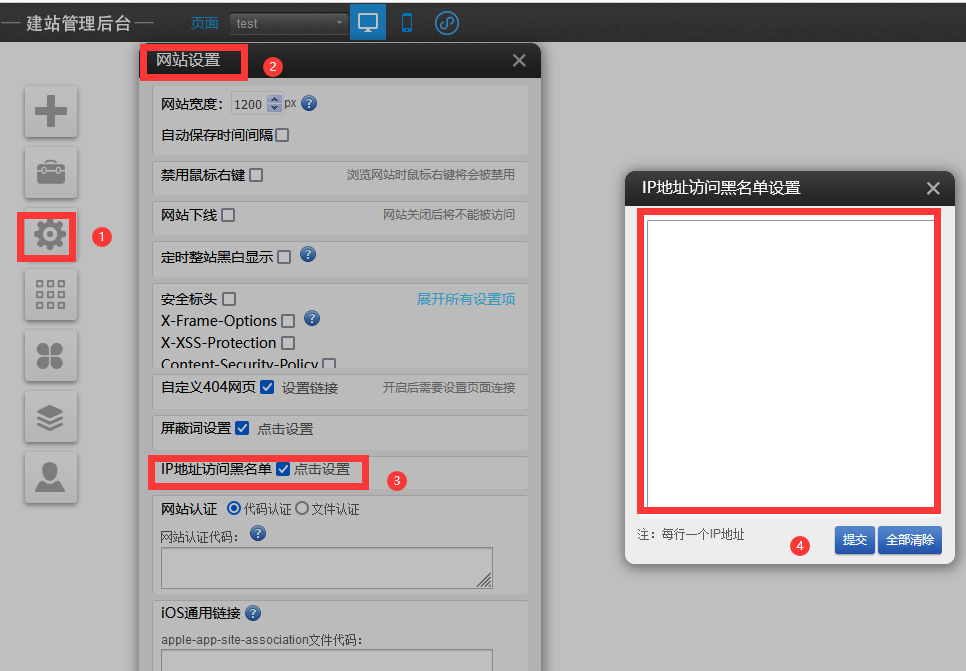
Task: Increase website width with stepper arrow
Action: click(x=275, y=99)
